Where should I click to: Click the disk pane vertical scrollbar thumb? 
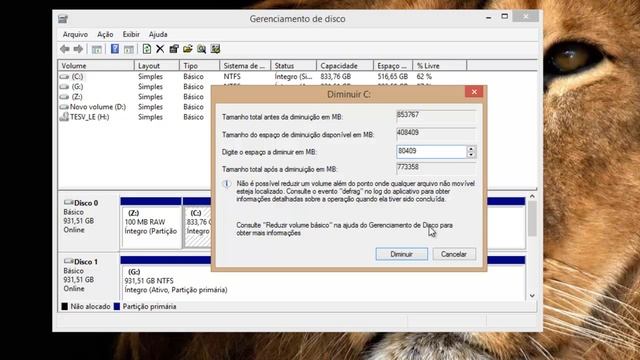(532, 218)
